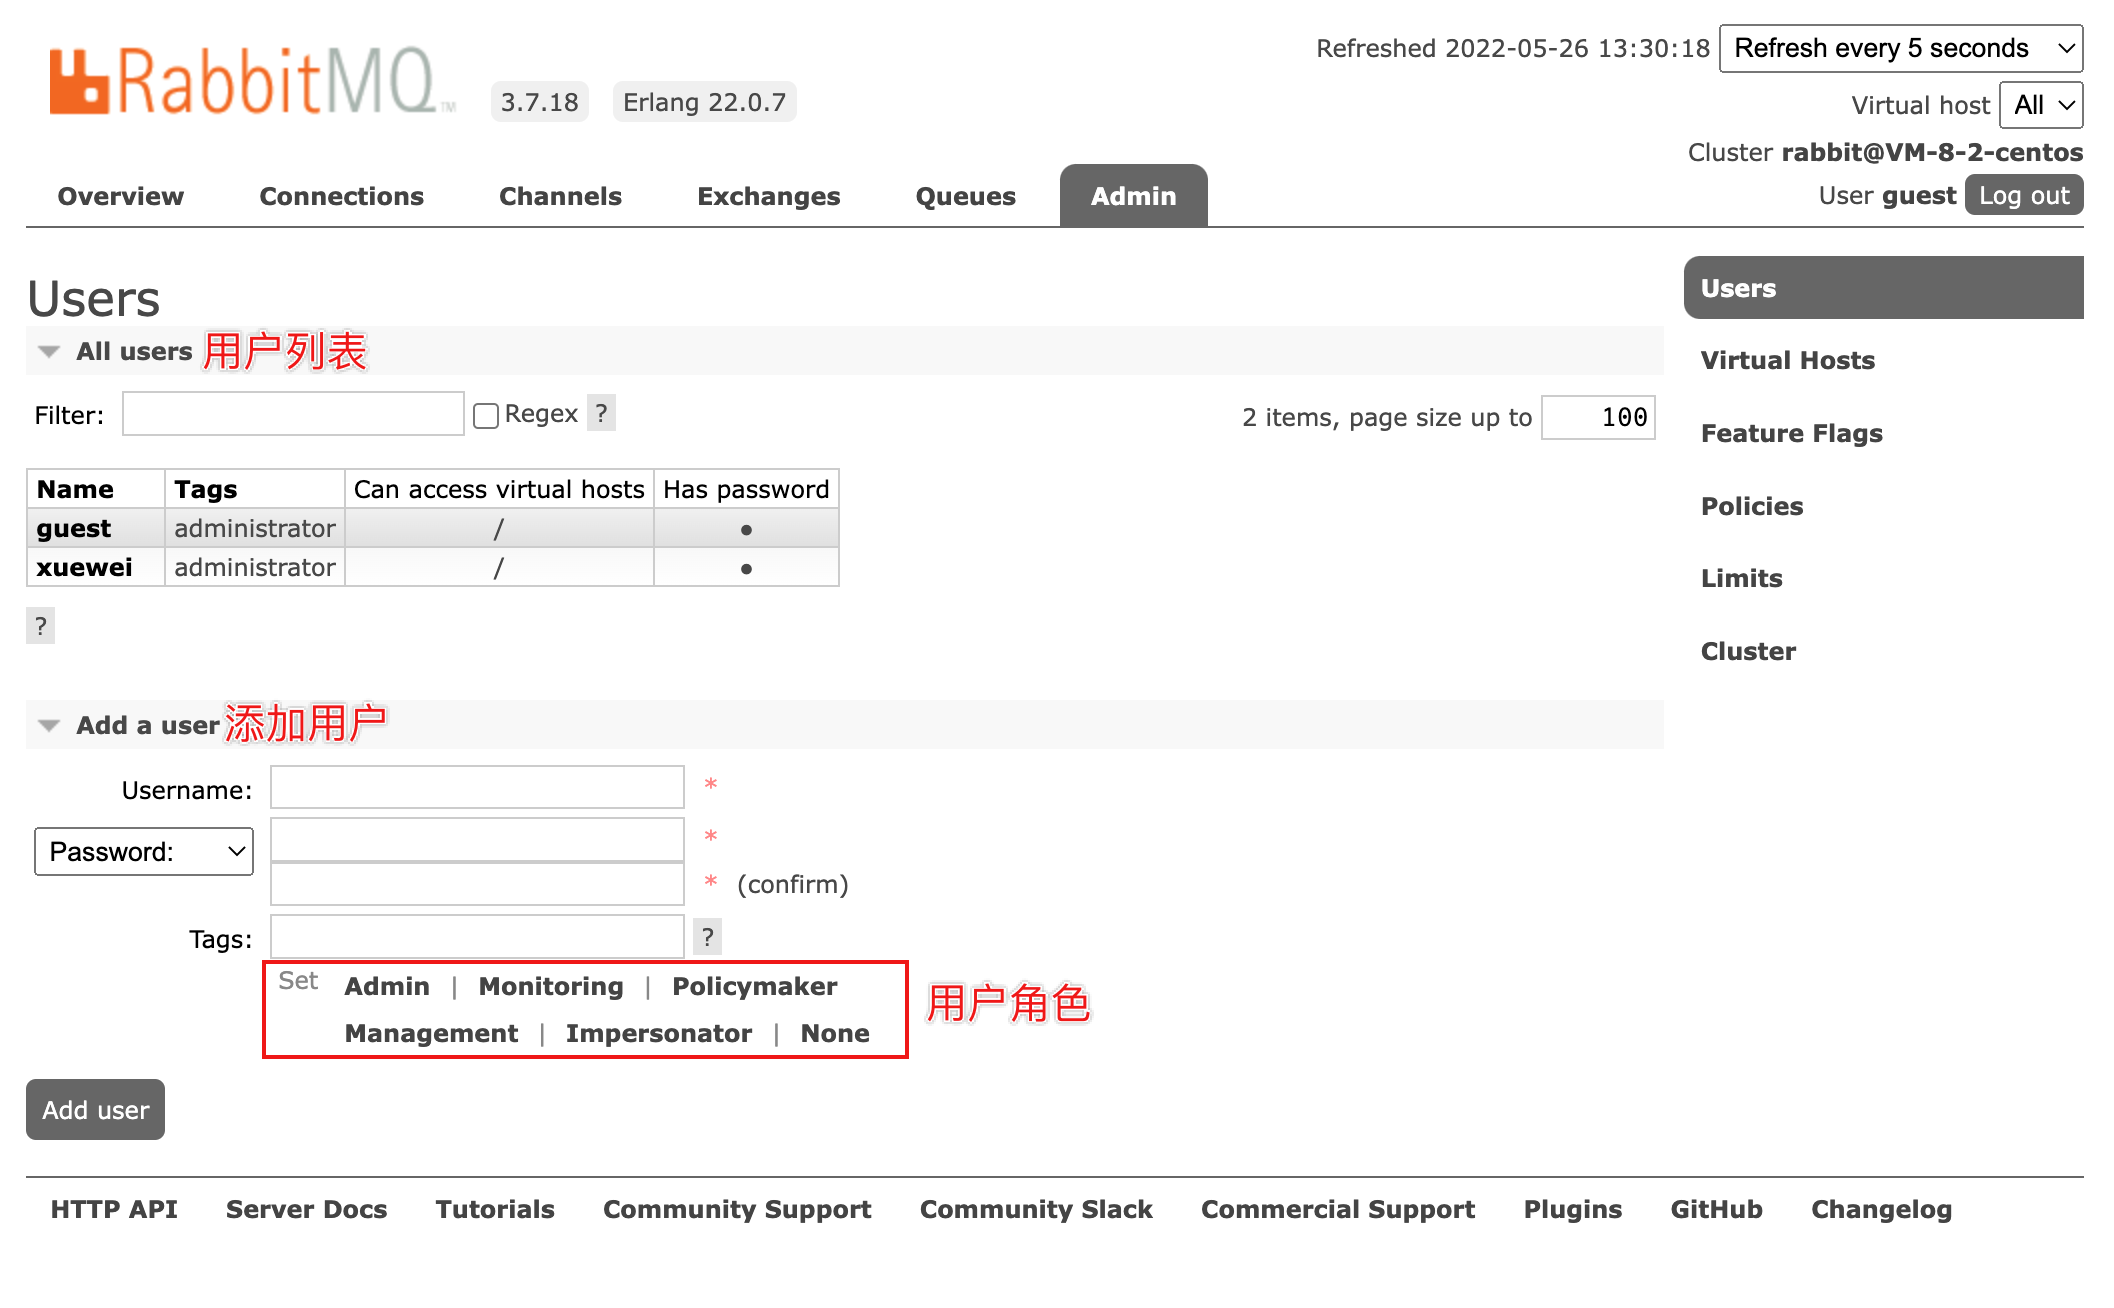Click the page size value field

coord(1598,417)
